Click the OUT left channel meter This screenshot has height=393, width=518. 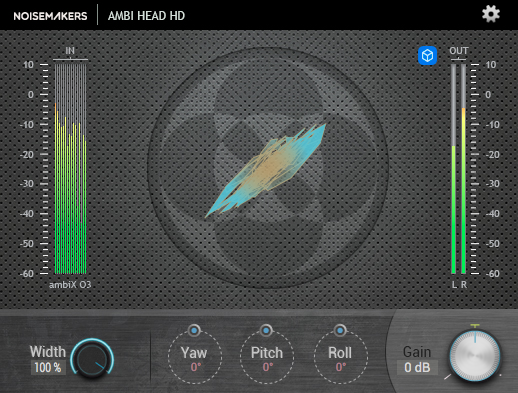point(453,168)
